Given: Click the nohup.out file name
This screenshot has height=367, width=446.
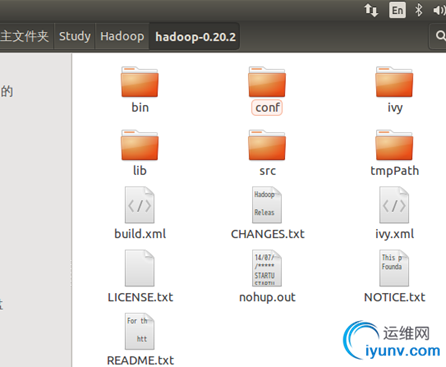Looking at the screenshot, I should tap(267, 298).
